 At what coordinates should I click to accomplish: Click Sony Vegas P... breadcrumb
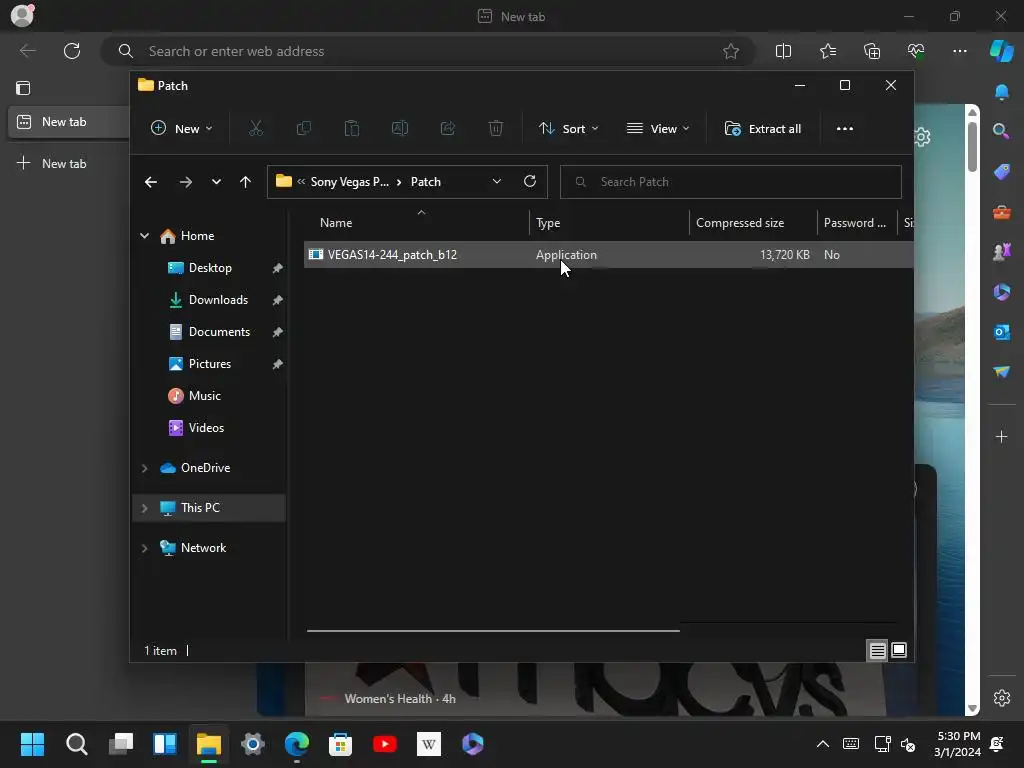click(x=349, y=182)
